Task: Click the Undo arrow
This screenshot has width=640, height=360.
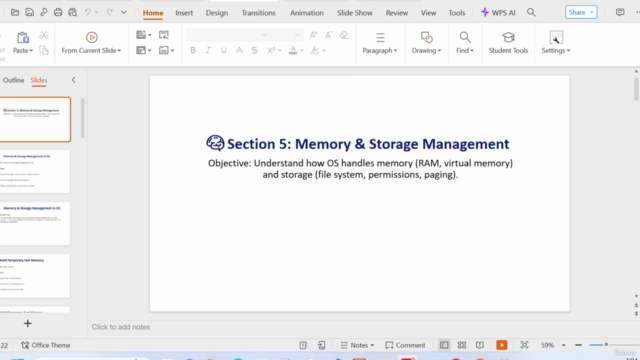Action: [88, 12]
